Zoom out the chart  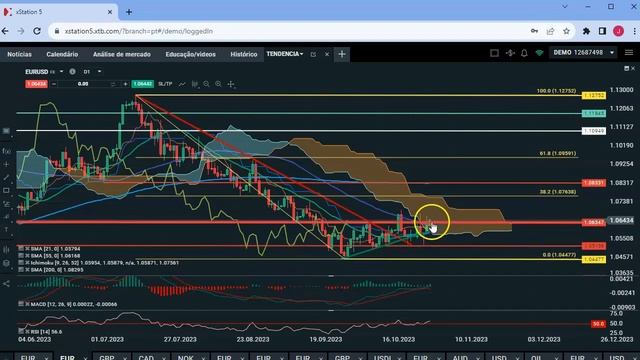207,84
